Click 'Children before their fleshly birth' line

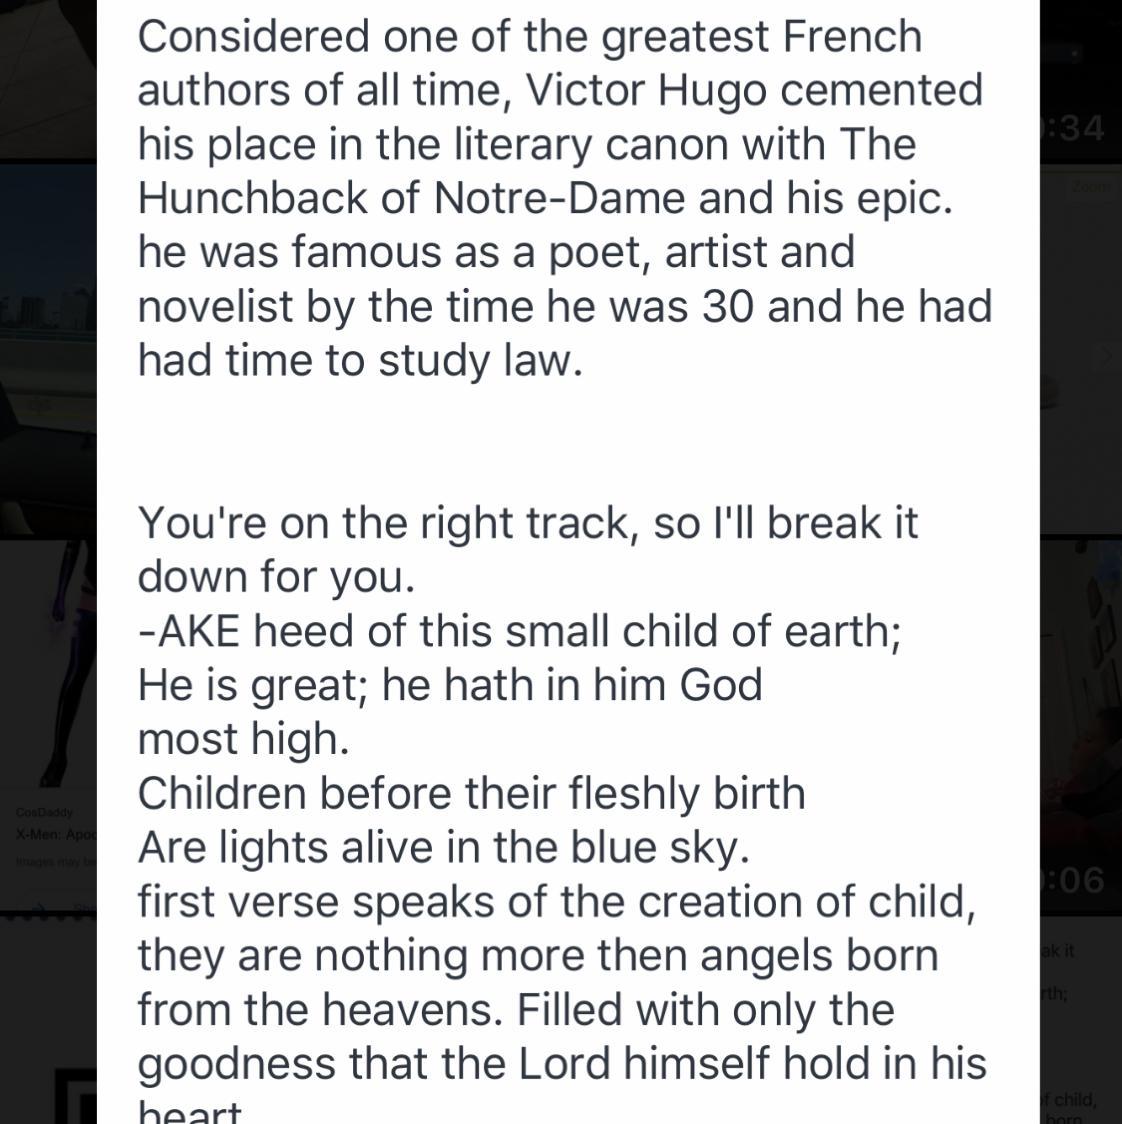[472, 794]
